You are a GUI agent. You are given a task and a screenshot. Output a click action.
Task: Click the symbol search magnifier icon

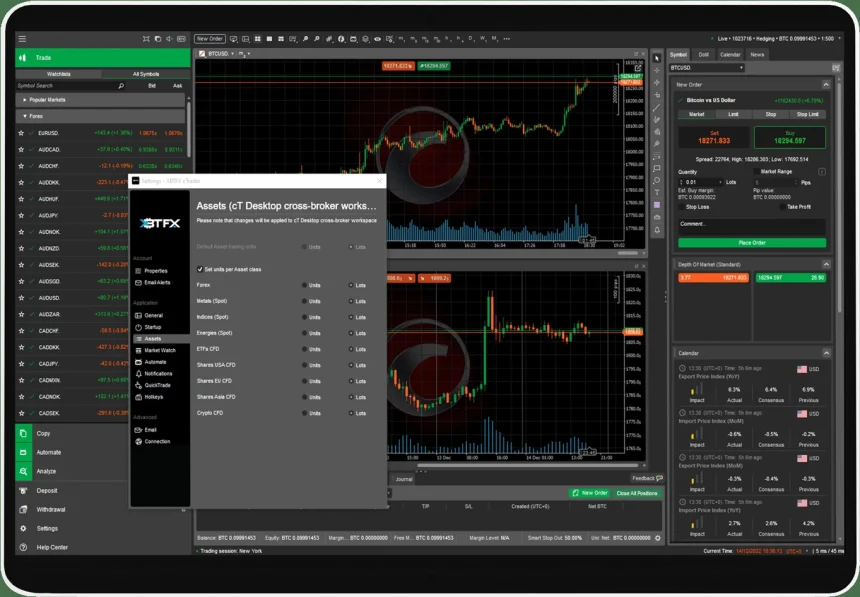pyautogui.click(x=121, y=86)
